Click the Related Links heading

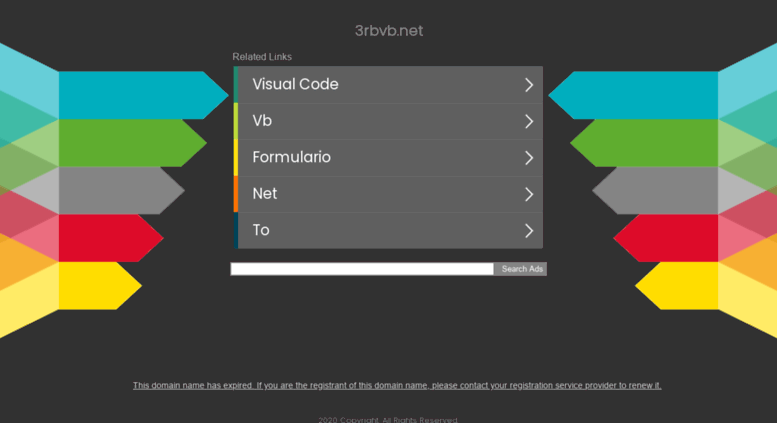[262, 57]
